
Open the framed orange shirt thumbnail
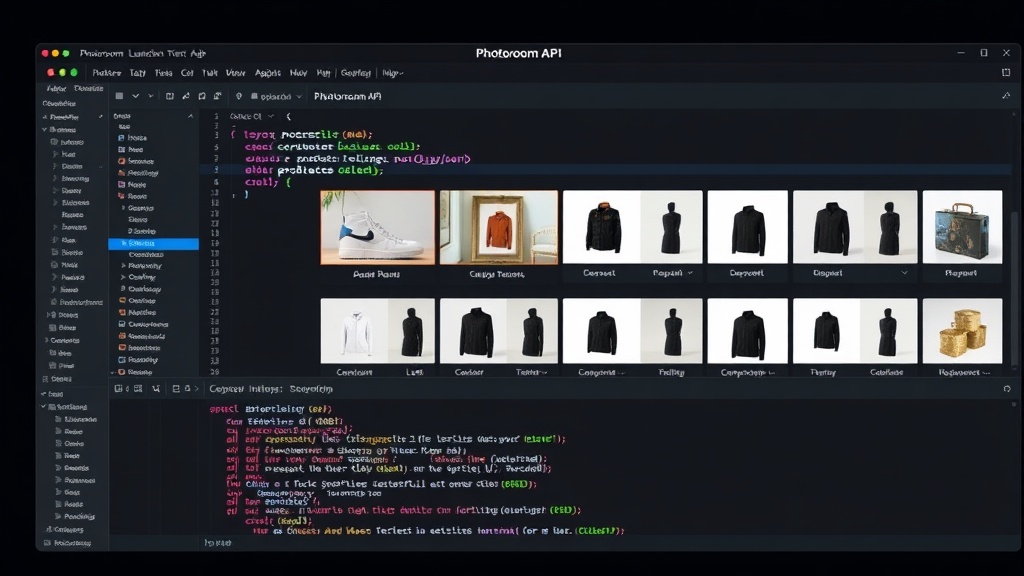499,227
